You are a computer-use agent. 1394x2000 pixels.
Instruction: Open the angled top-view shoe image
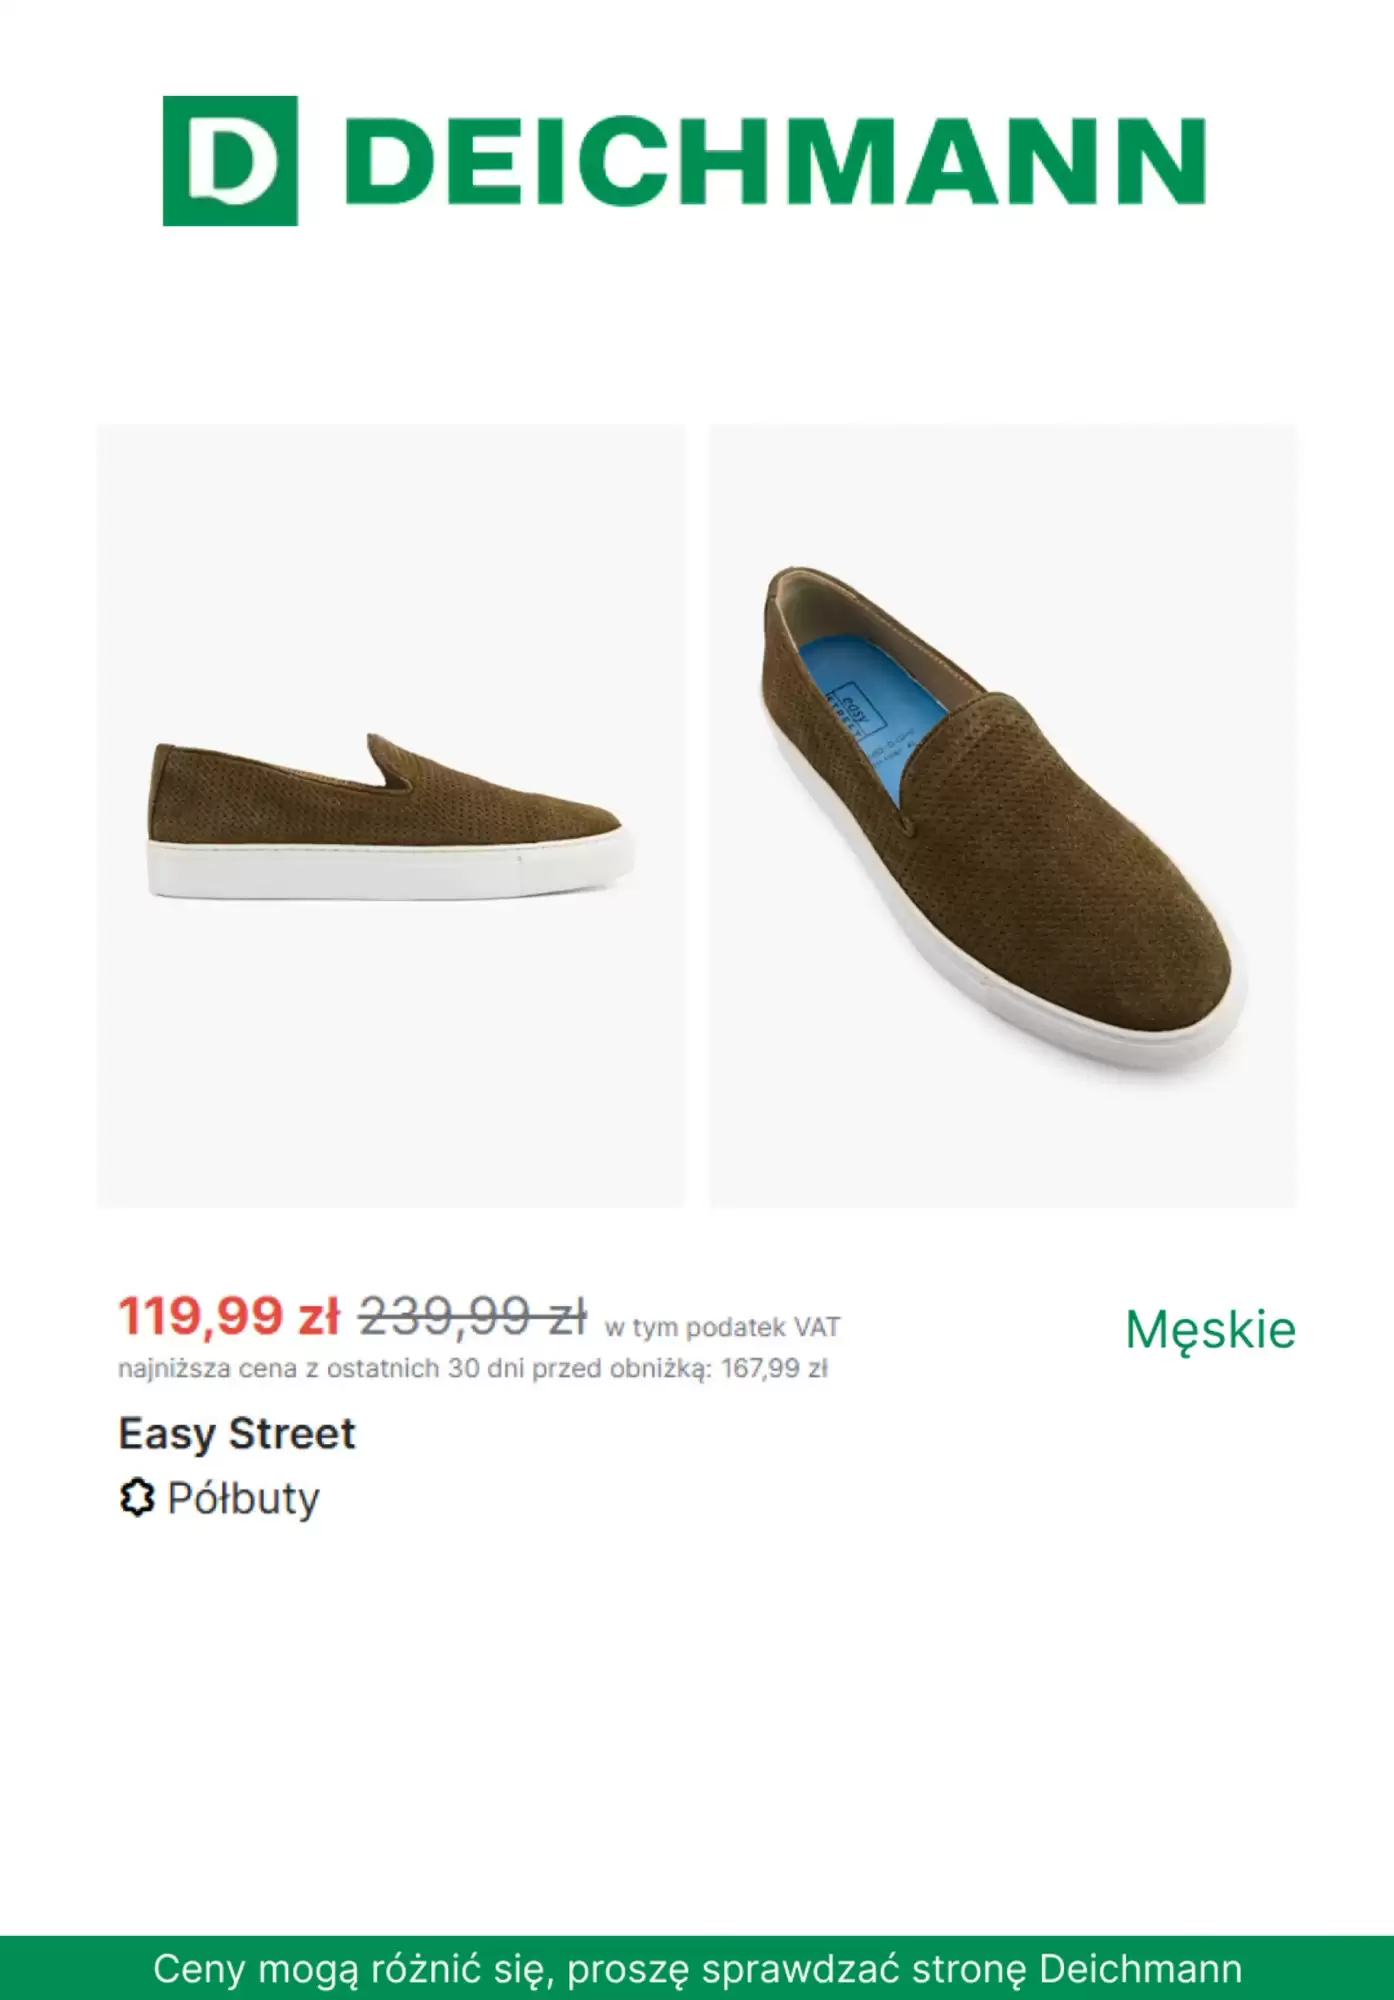(1003, 816)
